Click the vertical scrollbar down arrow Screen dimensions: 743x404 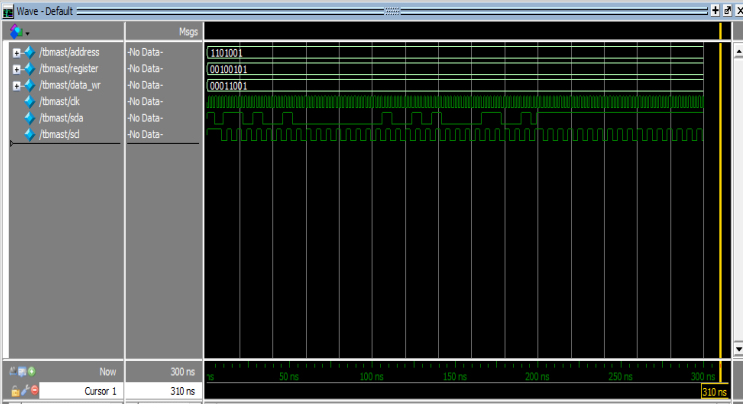[738, 349]
